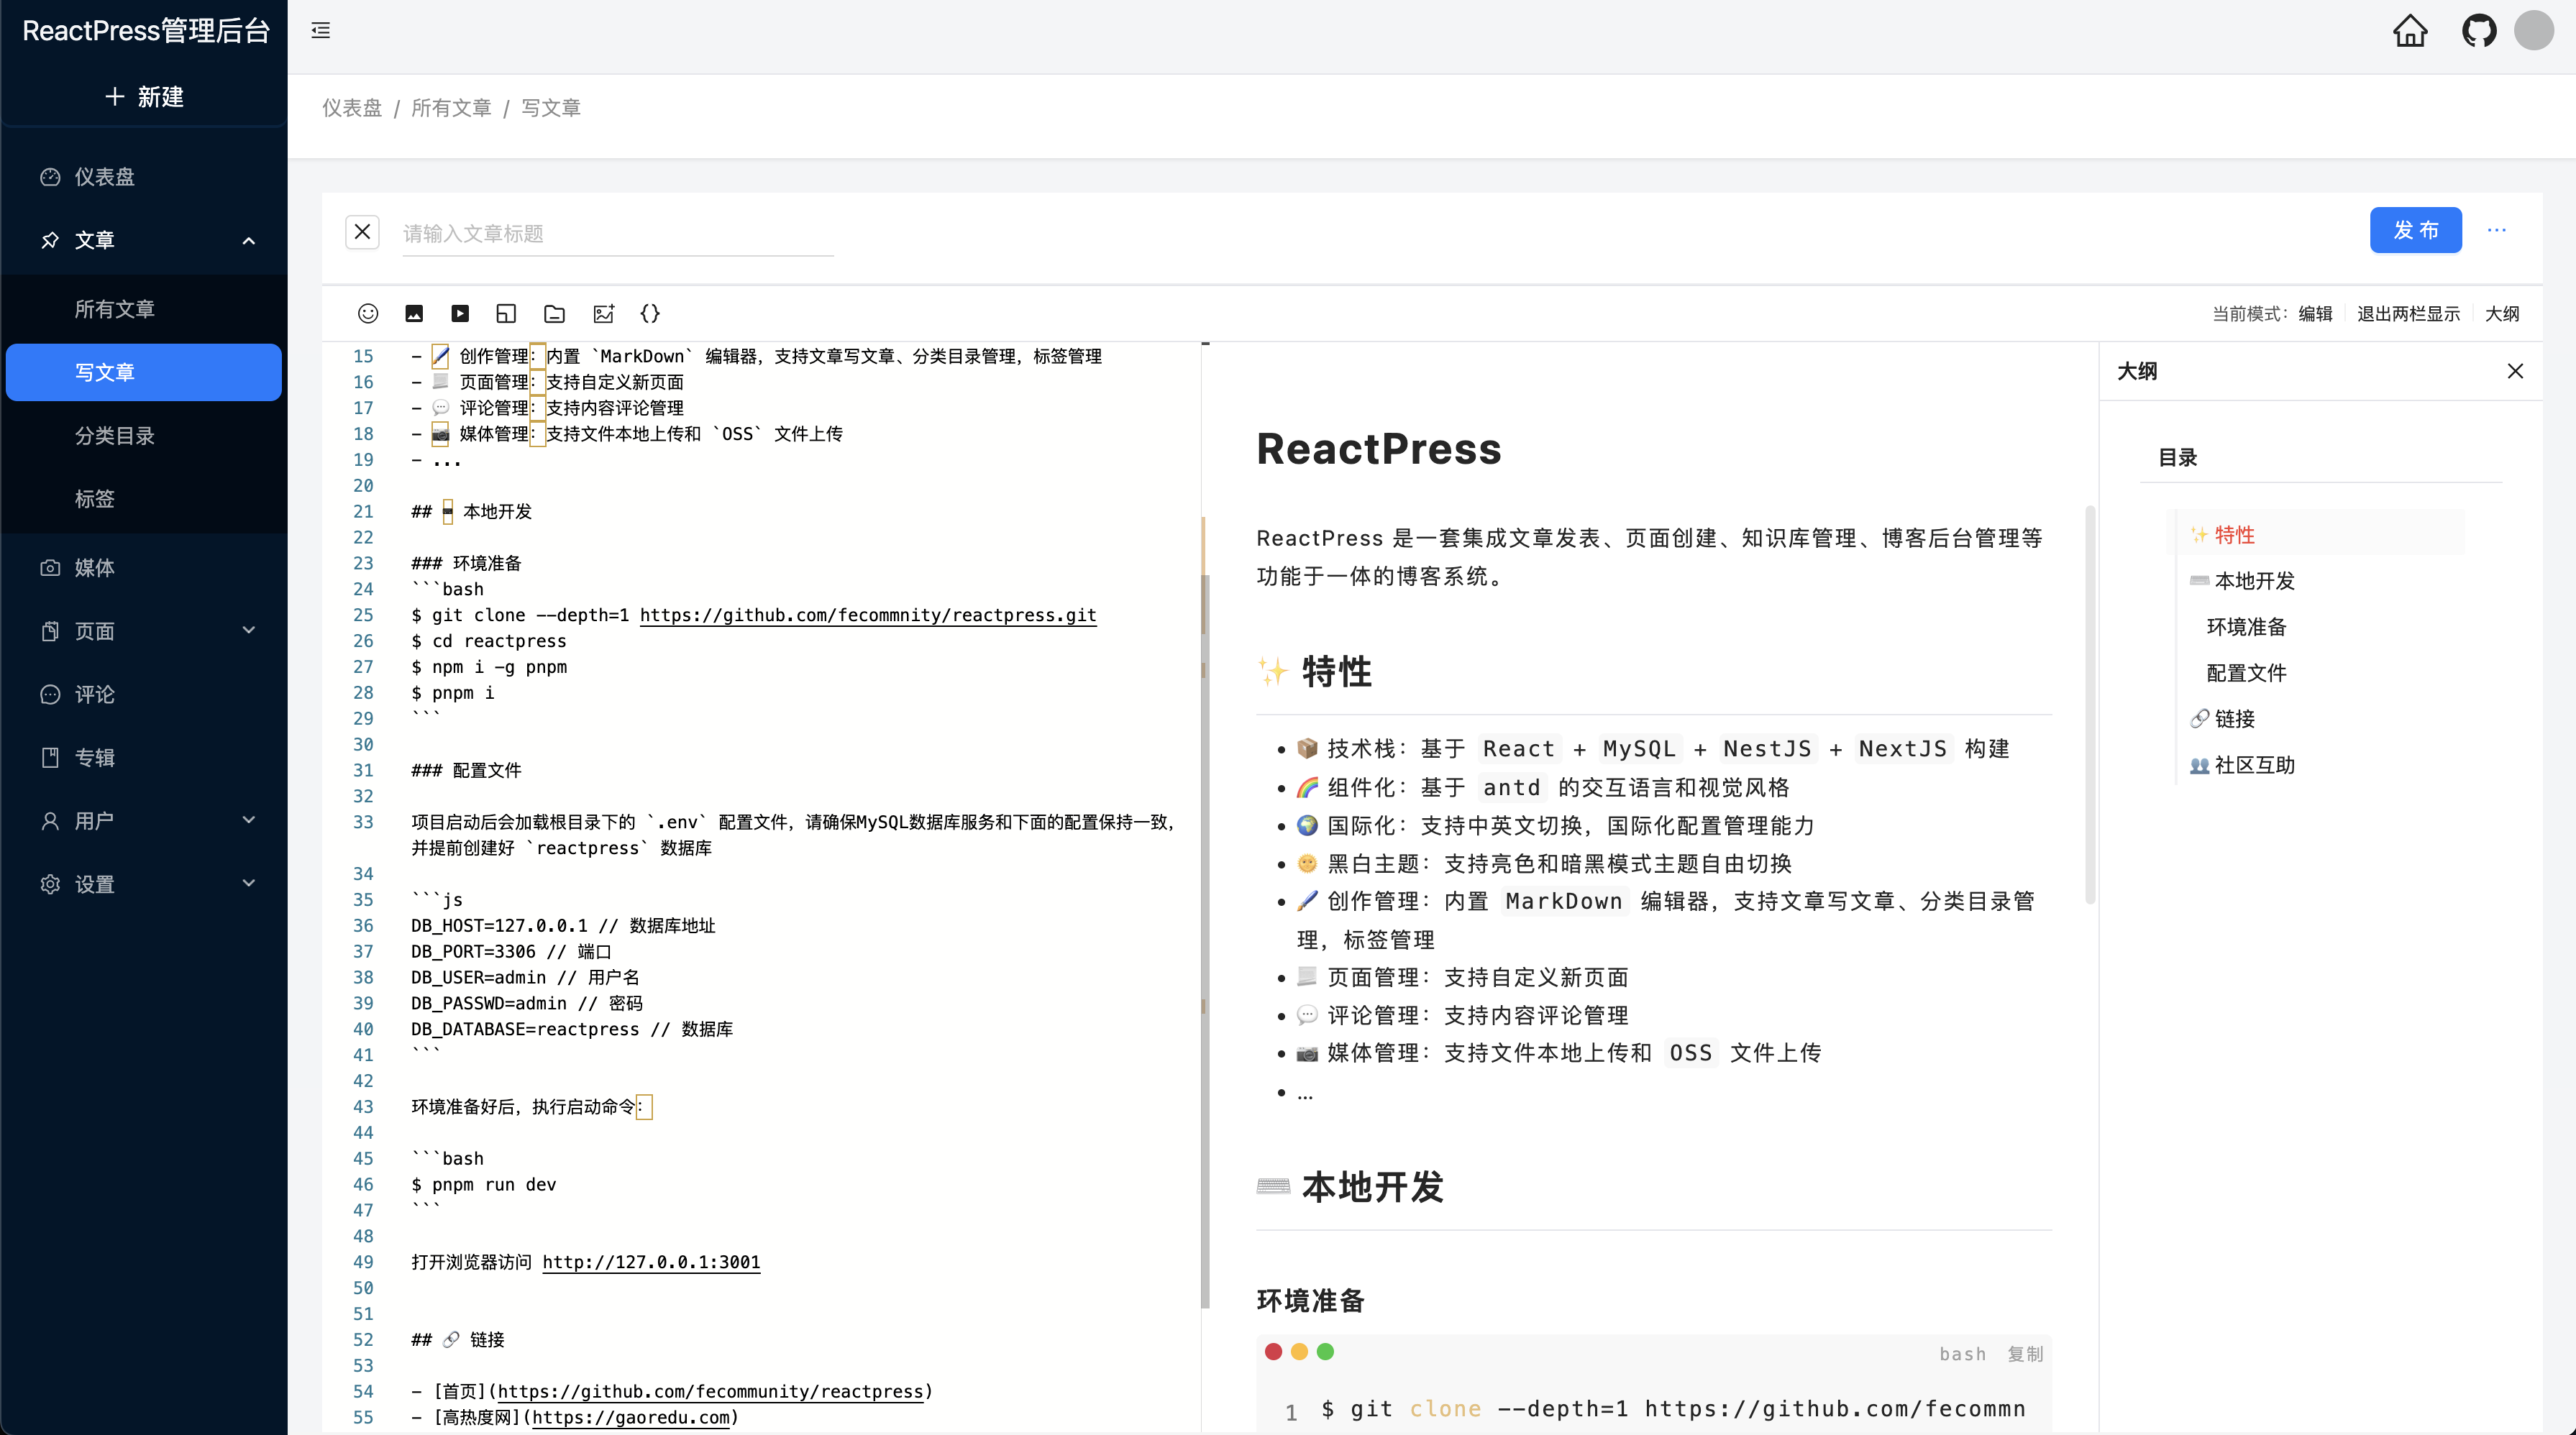Click the comment bubble icon beside 评论
The height and width of the screenshot is (1435, 2576).
[x=50, y=694]
